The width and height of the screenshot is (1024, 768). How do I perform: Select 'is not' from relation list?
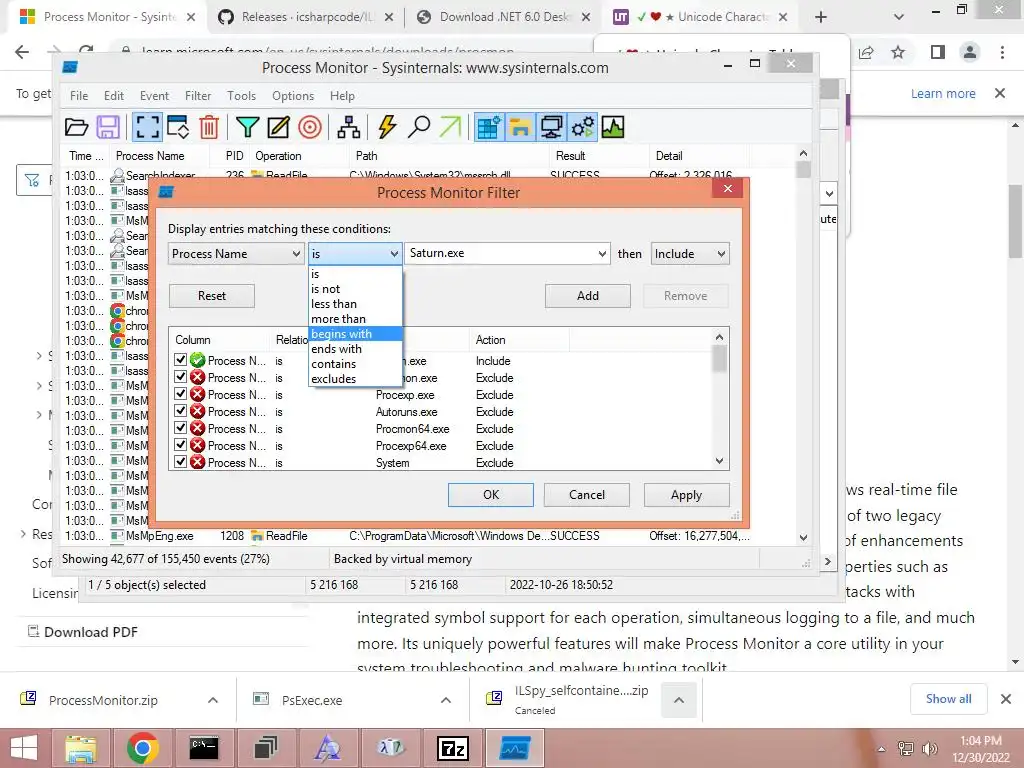(355, 289)
